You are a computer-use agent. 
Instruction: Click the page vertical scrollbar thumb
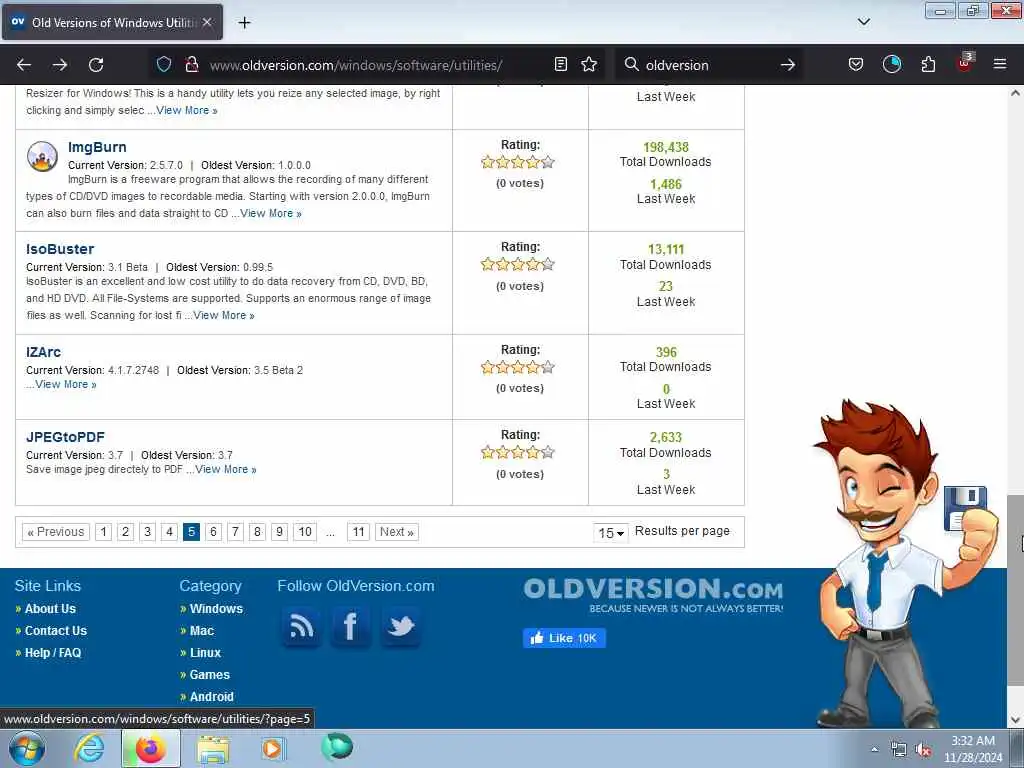coord(1015,590)
